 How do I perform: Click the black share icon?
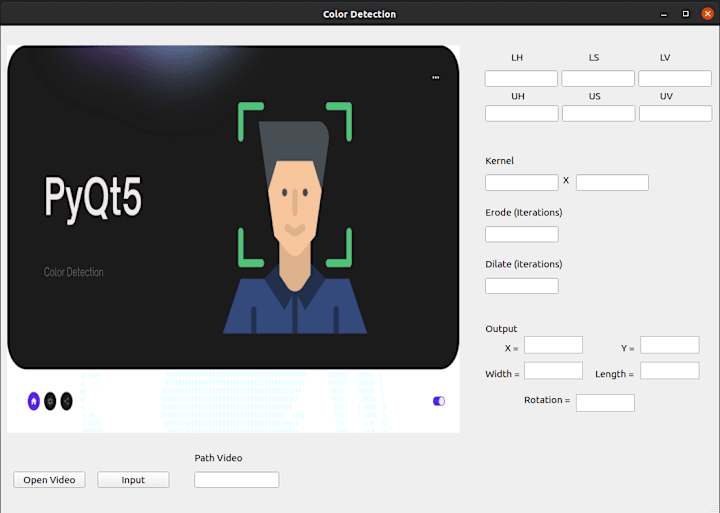click(x=67, y=401)
